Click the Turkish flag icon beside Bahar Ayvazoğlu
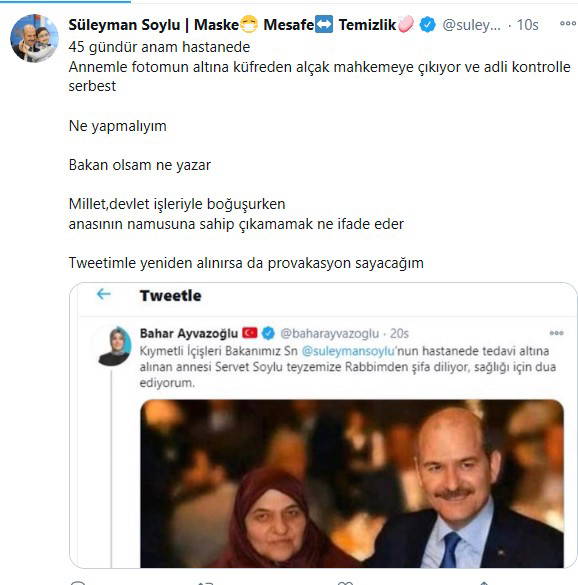 pyautogui.click(x=250, y=332)
